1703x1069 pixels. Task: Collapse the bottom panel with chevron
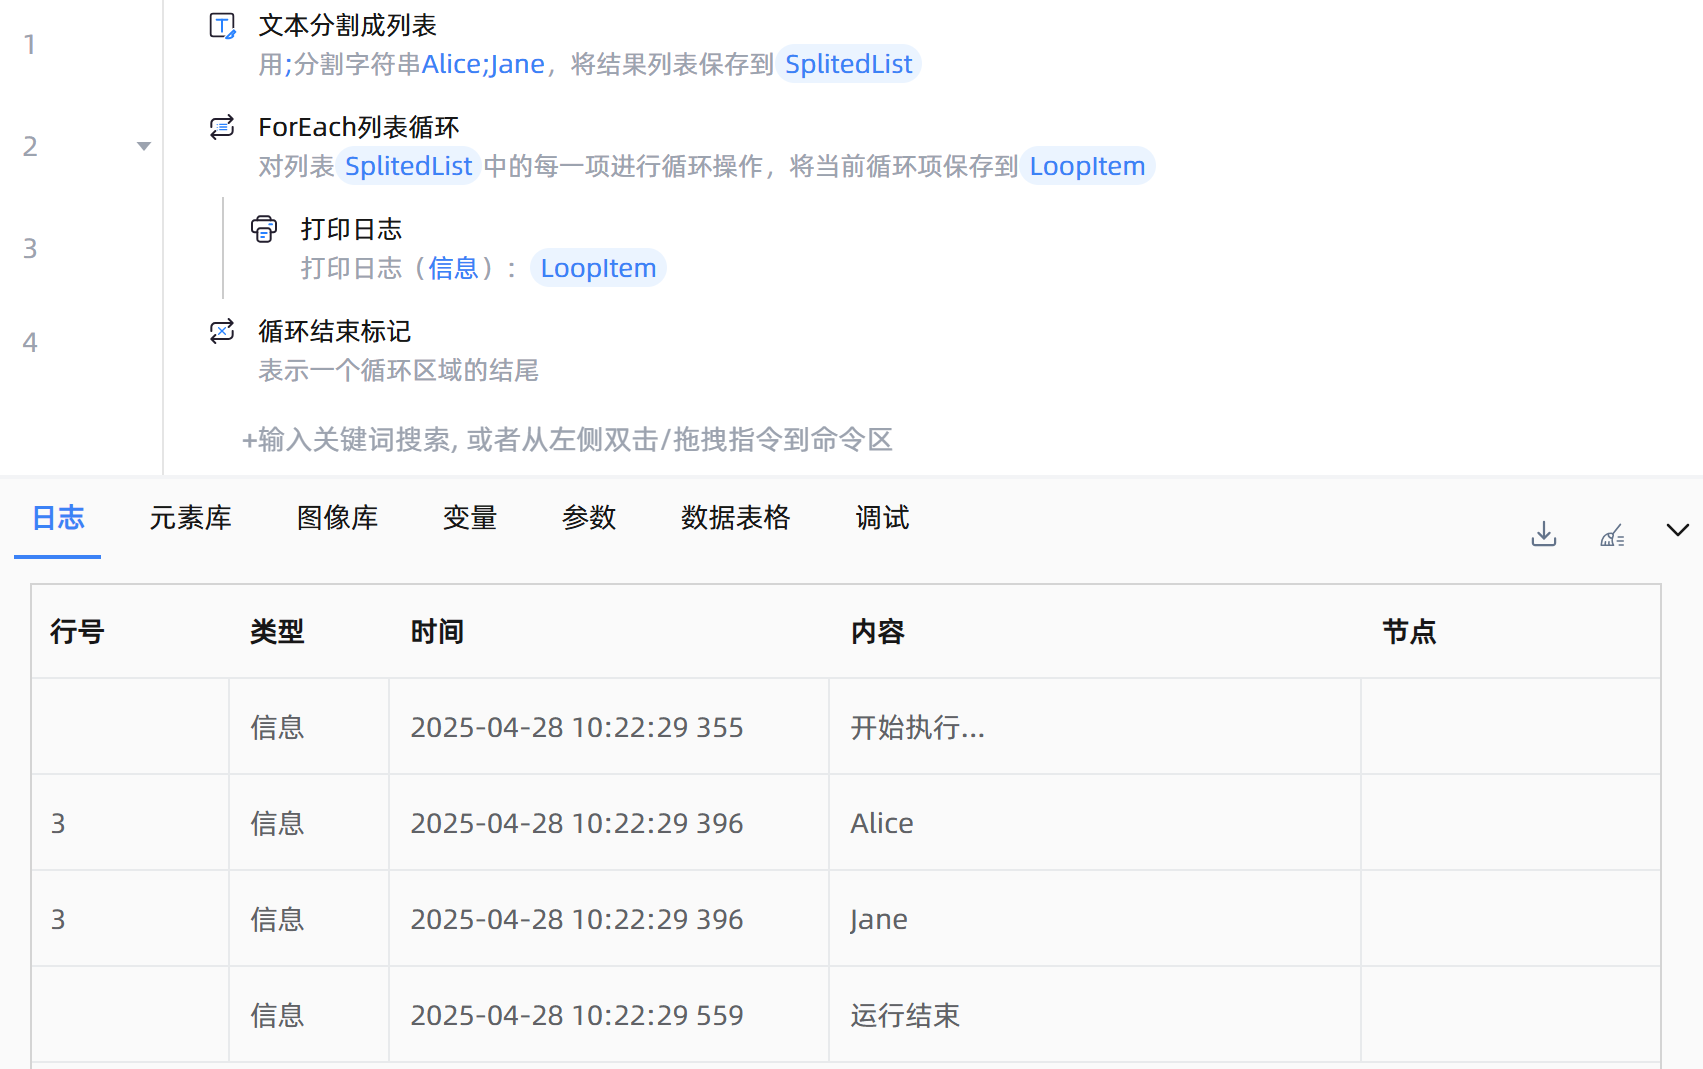(x=1677, y=530)
